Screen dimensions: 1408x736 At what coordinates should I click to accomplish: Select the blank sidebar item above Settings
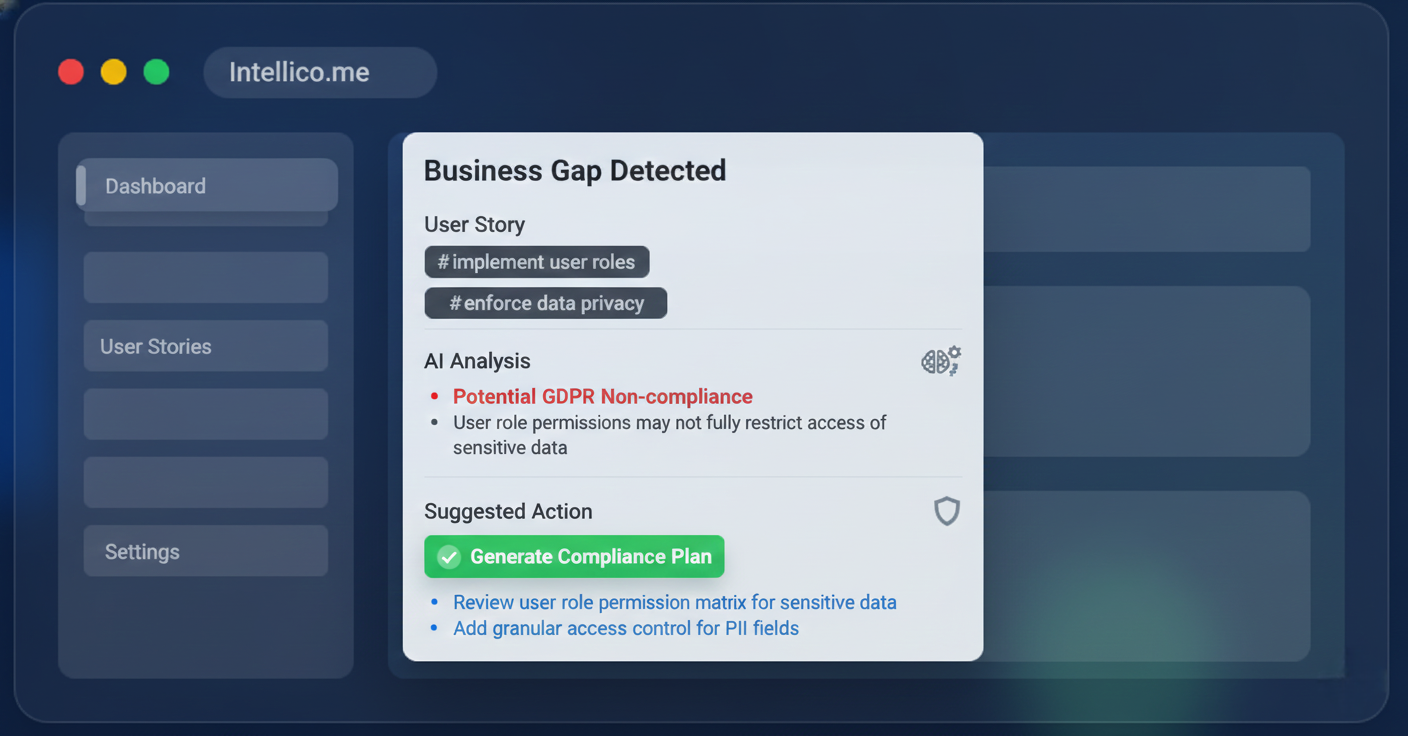point(206,482)
